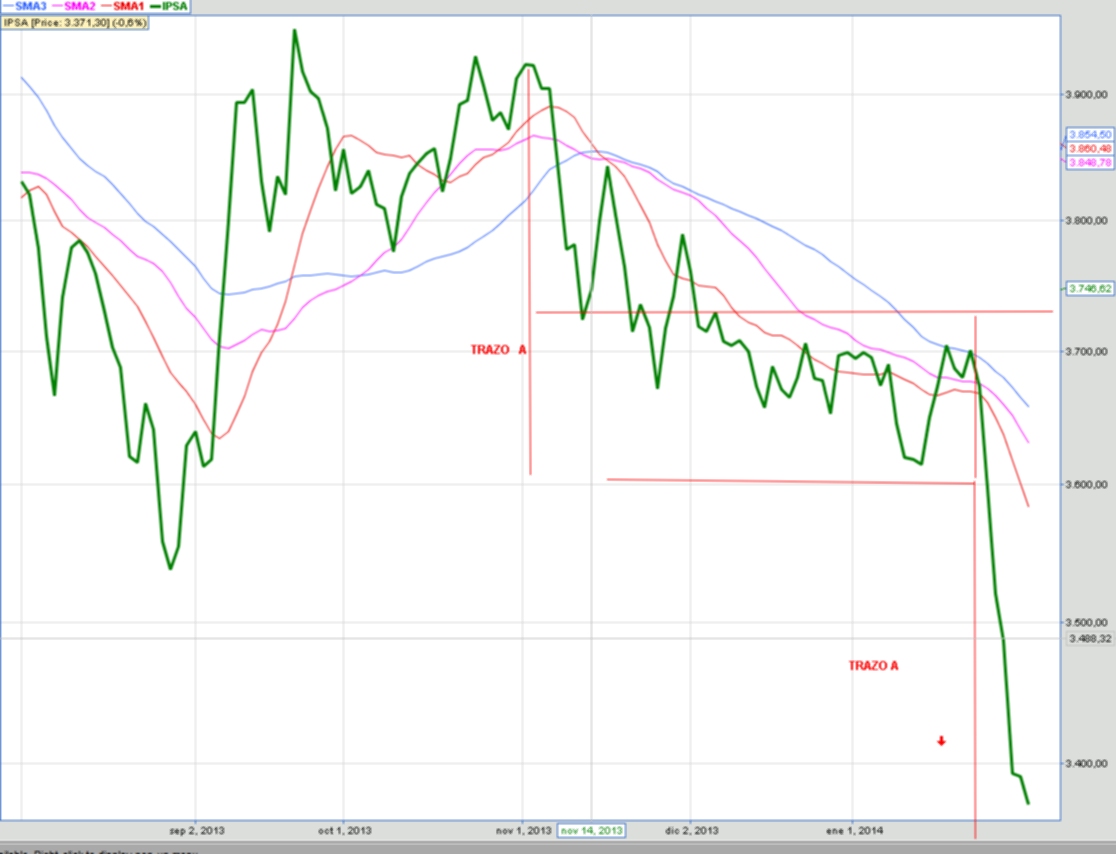Click the SMA3 legend entry
This screenshot has height=854, width=1116.
click(26, 6)
